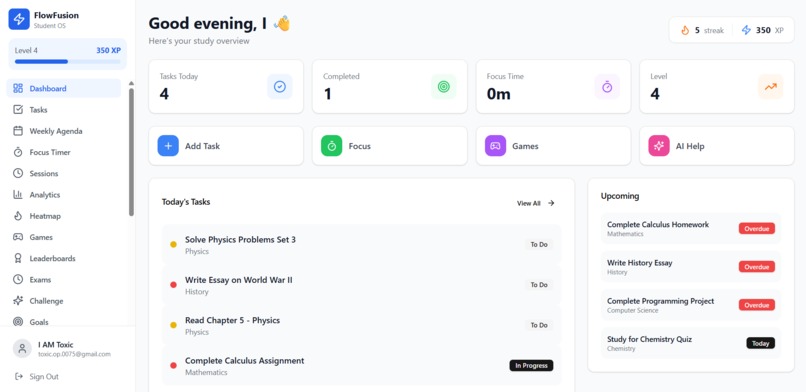Screen dimensions: 806x392
Task: Click the Sign Out arrow icon
Action: coord(19,377)
